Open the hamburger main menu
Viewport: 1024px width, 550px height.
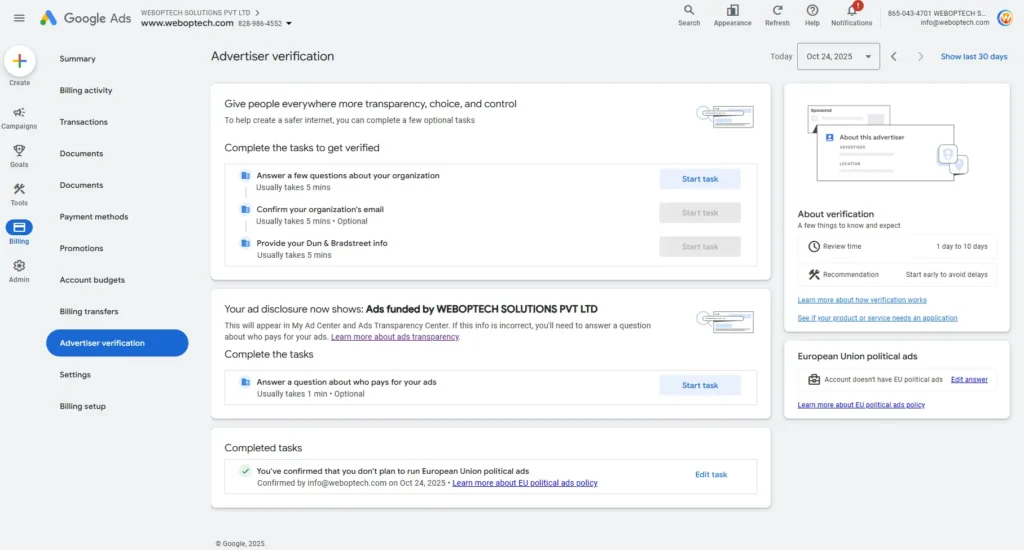[19, 18]
